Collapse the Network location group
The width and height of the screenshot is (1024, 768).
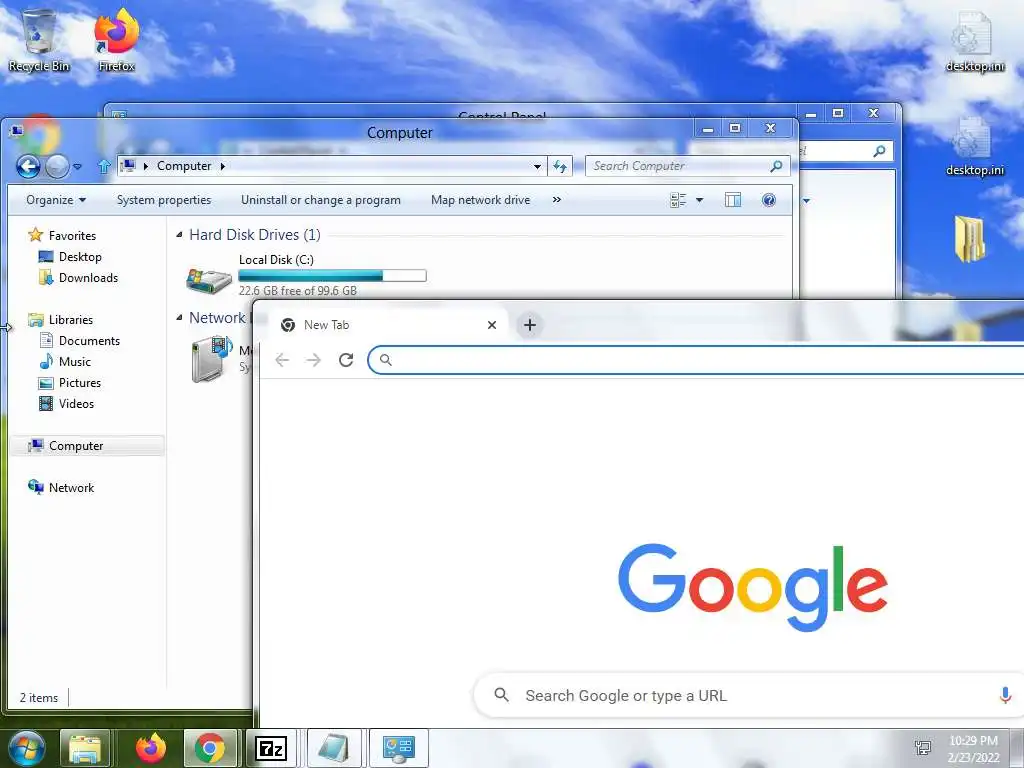[x=179, y=318]
